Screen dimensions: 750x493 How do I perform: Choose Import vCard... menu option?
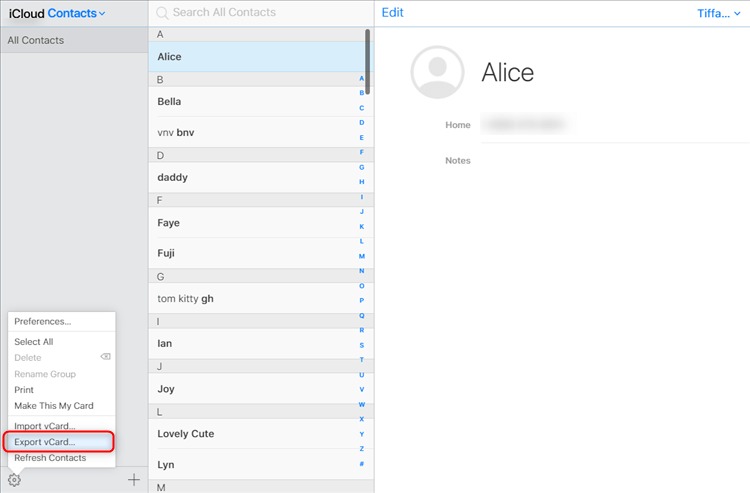point(44,426)
